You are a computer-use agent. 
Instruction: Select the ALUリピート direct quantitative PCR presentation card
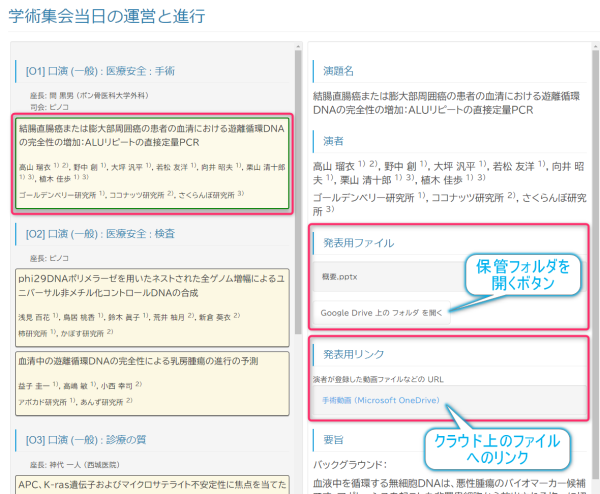(153, 163)
